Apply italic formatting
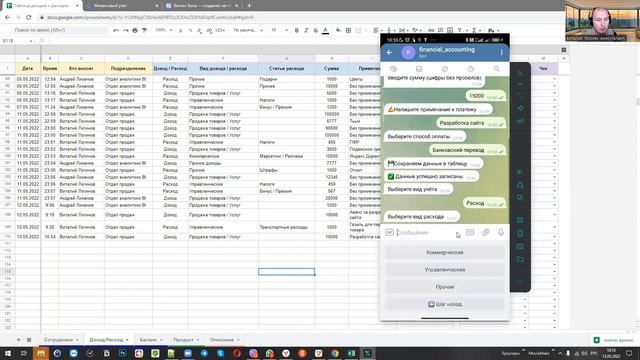Image resolution: width=640 pixels, height=360 pixels. click(306, 30)
